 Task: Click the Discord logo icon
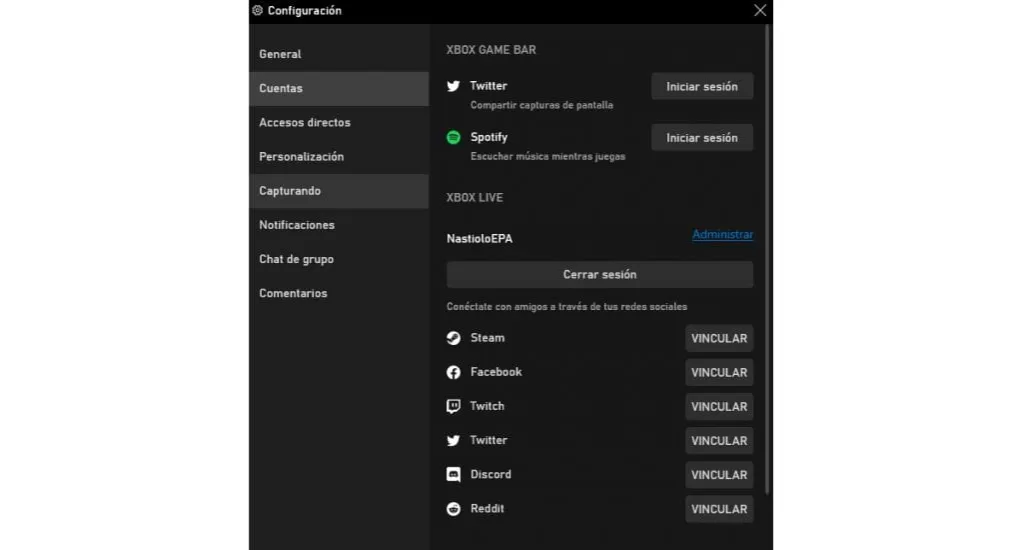point(453,474)
